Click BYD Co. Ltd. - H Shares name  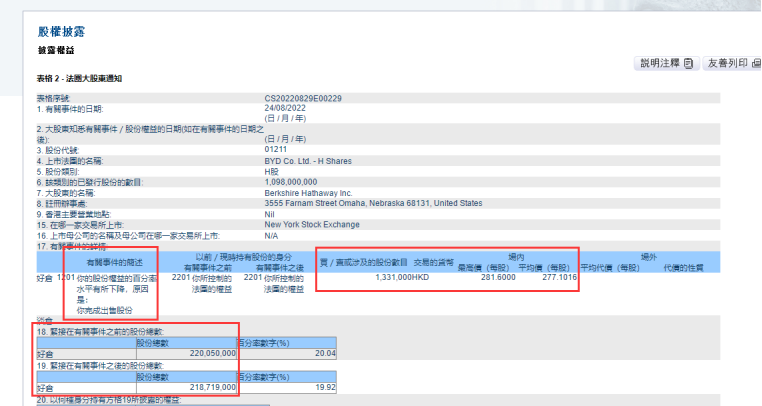[x=308, y=161]
